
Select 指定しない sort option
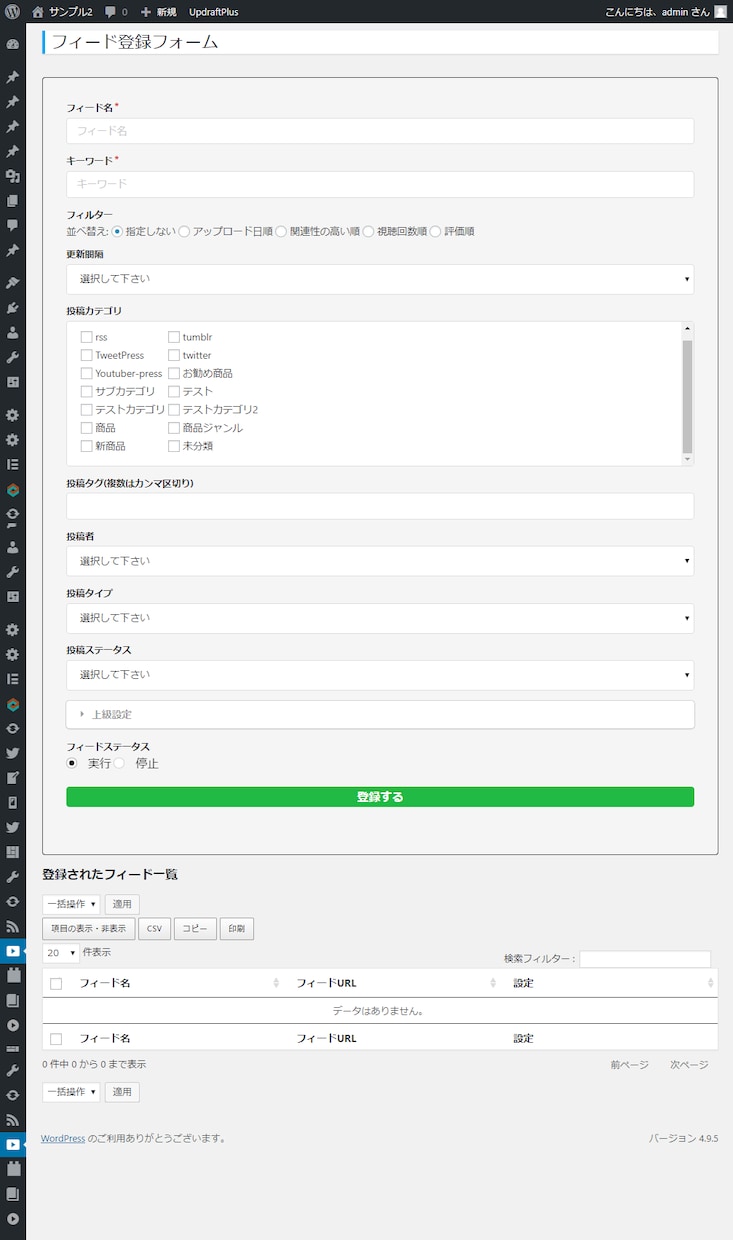pyautogui.click(x=118, y=231)
